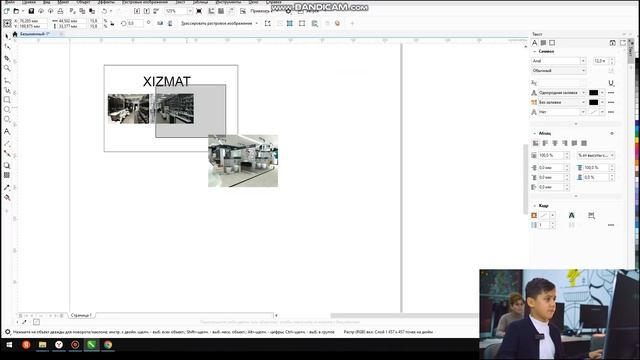Click the Export icon in toolbar
The image size is (640, 360).
[x=147, y=11]
